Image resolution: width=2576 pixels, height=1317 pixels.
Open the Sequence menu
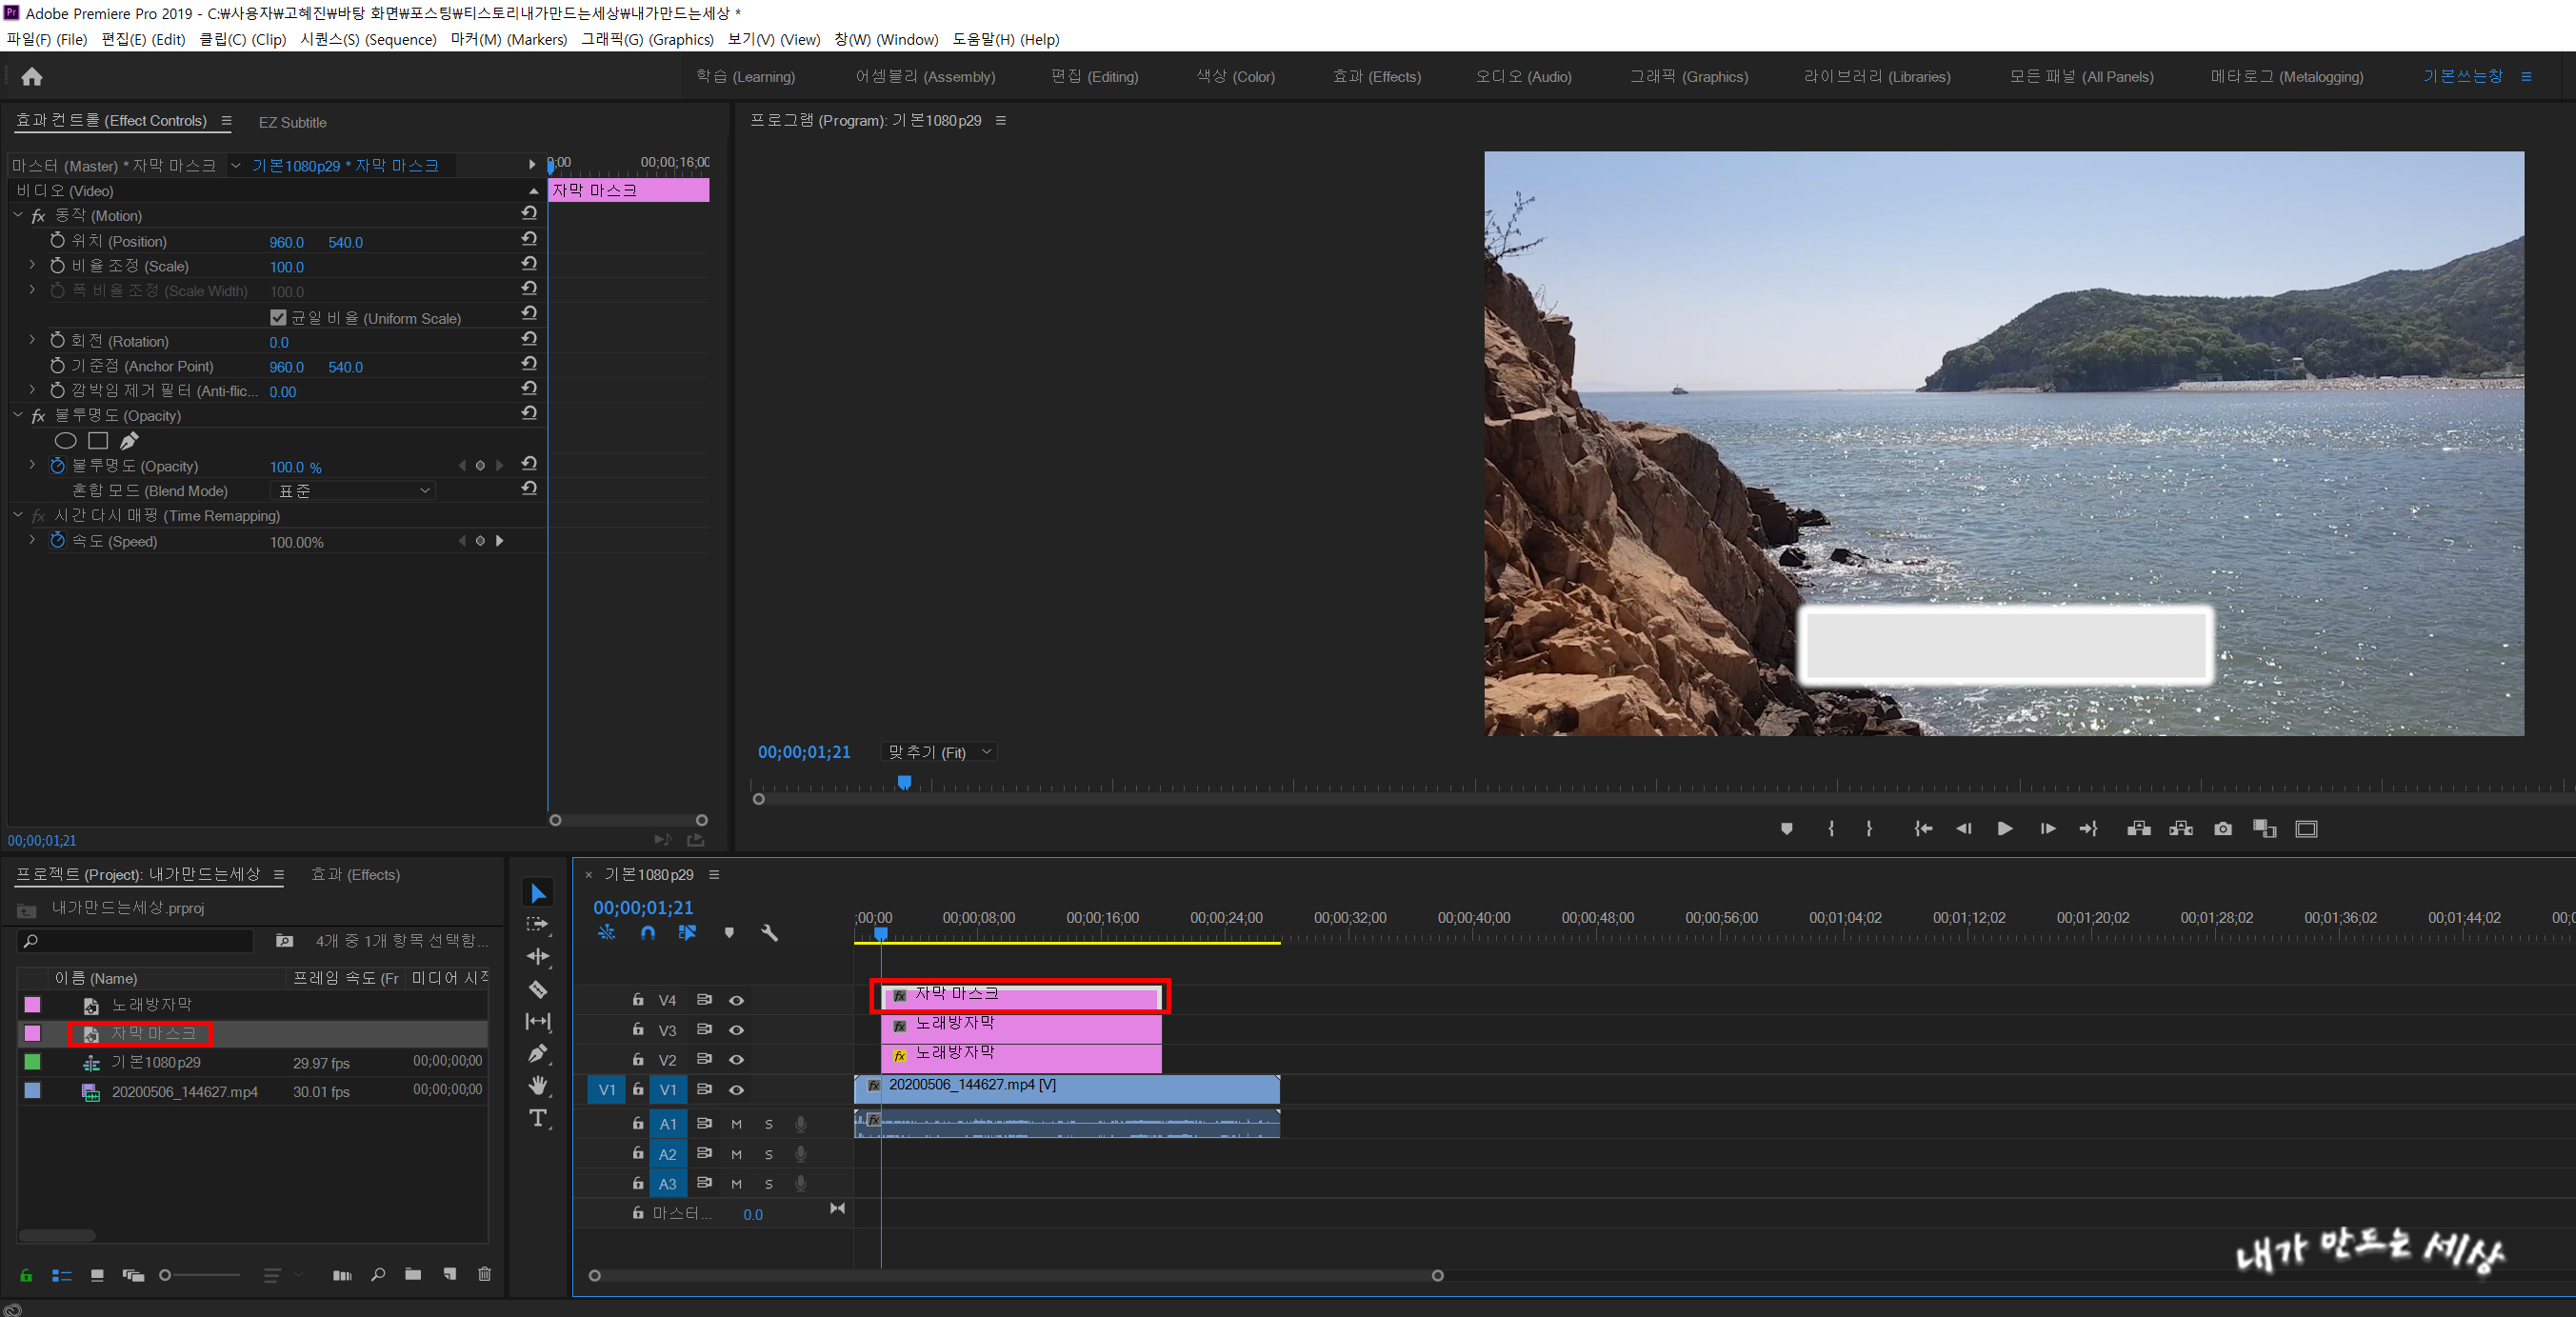[x=368, y=40]
